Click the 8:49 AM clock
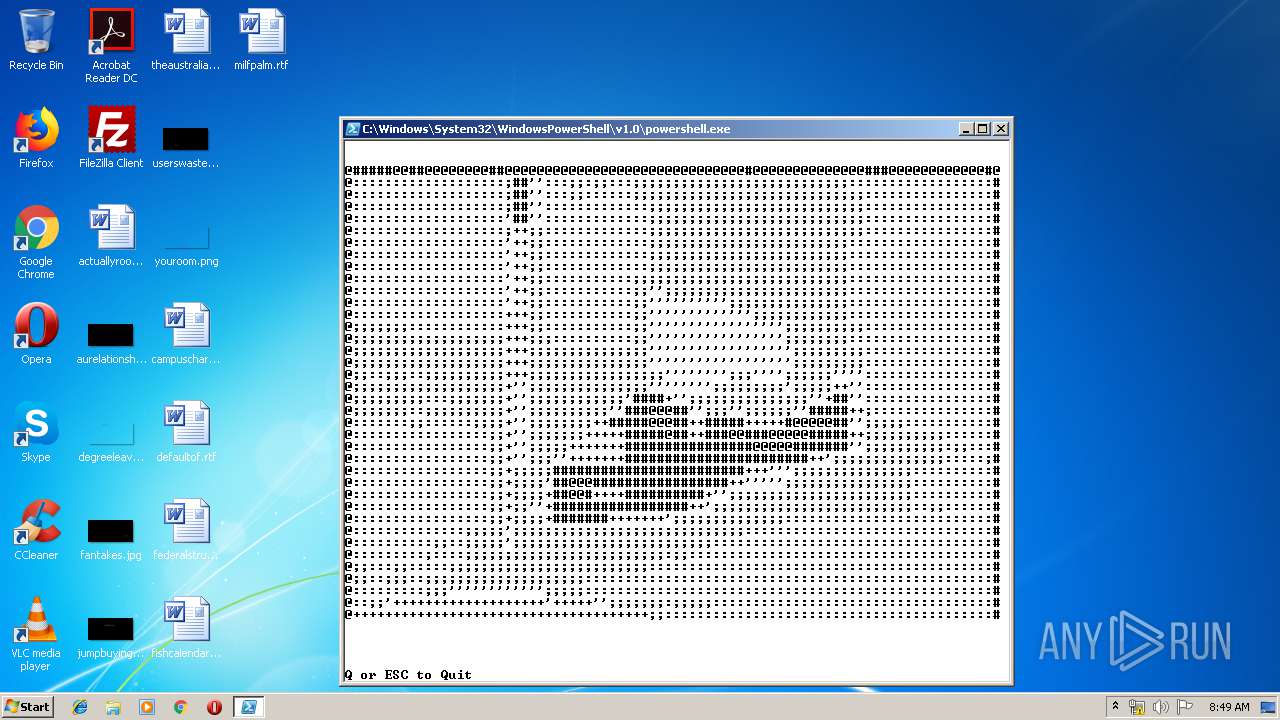 pyautogui.click(x=1229, y=707)
